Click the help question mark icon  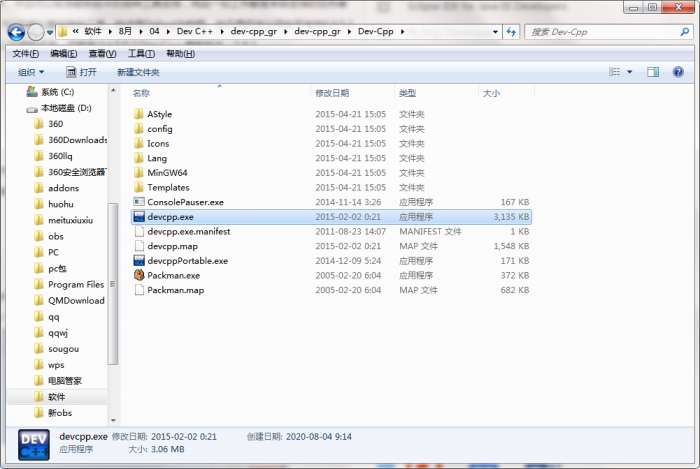678,72
